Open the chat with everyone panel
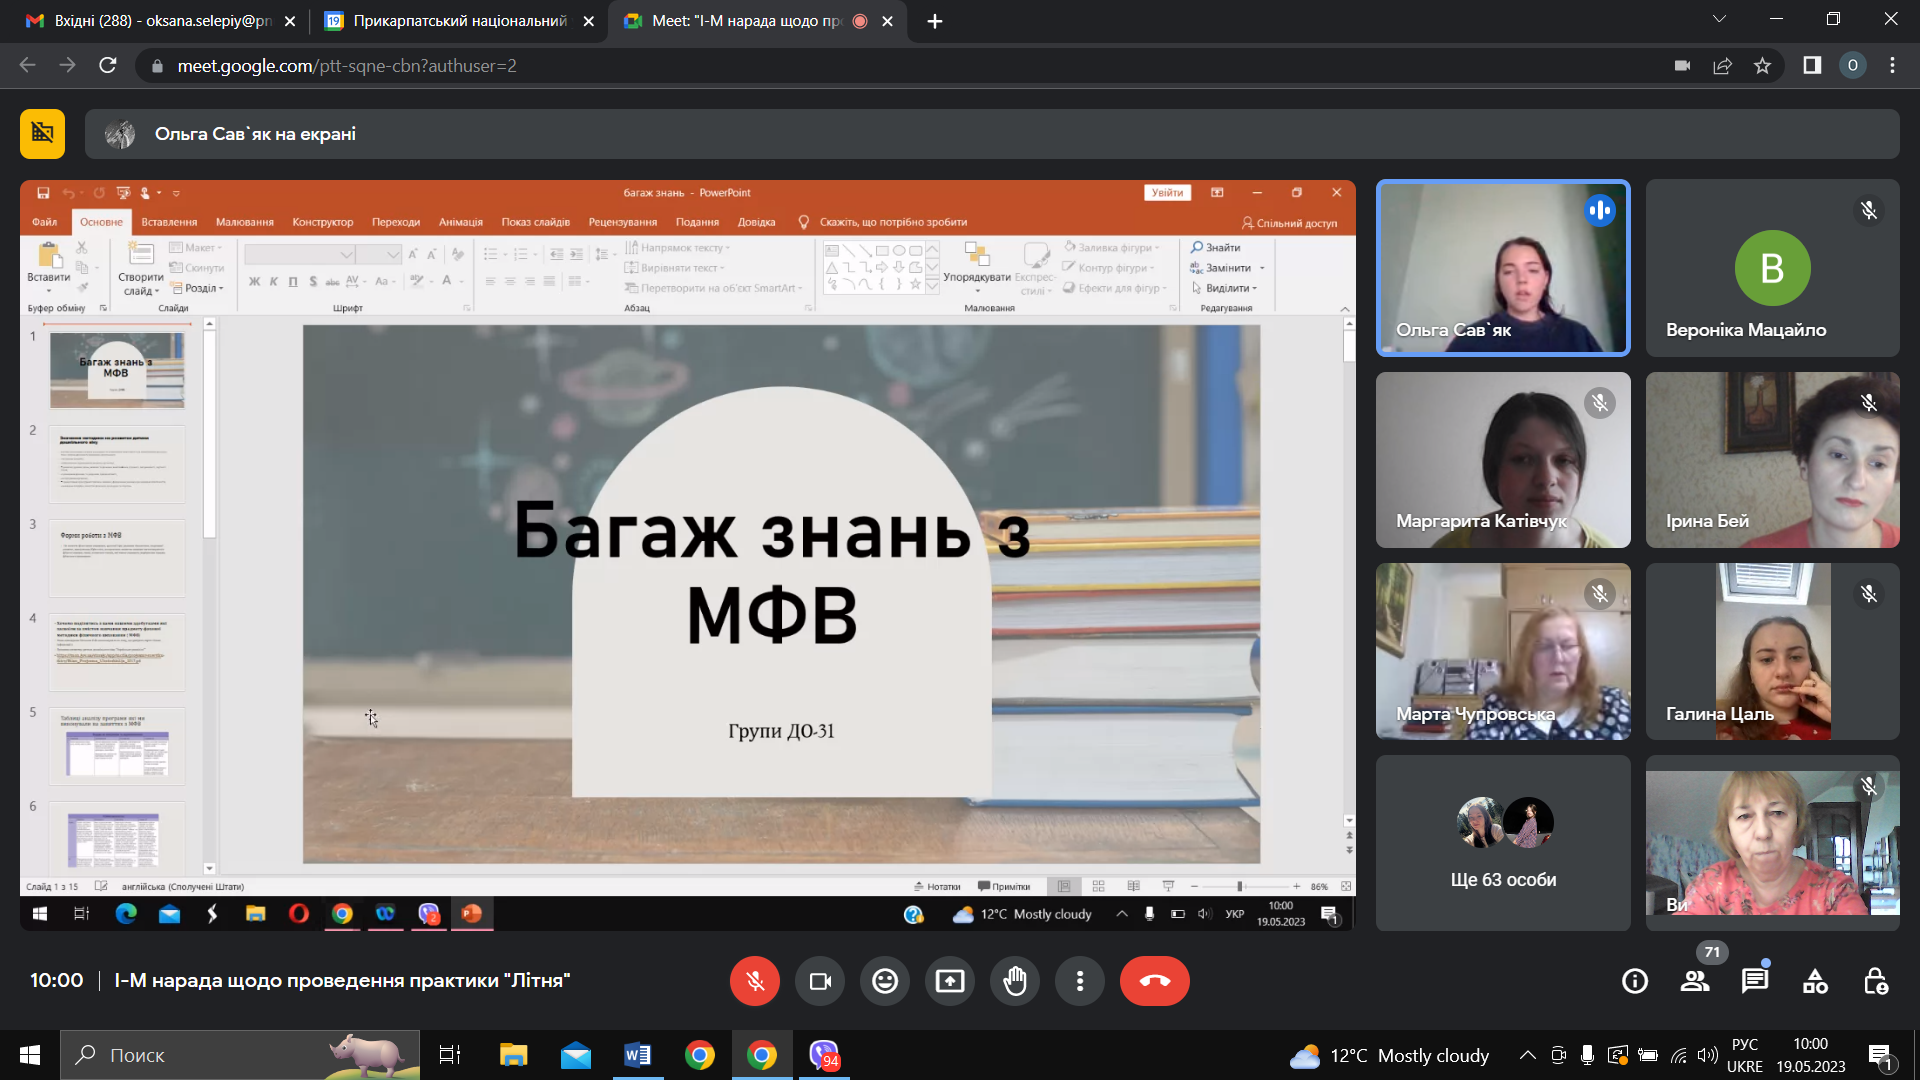The height and width of the screenshot is (1080, 1920). [x=1755, y=981]
